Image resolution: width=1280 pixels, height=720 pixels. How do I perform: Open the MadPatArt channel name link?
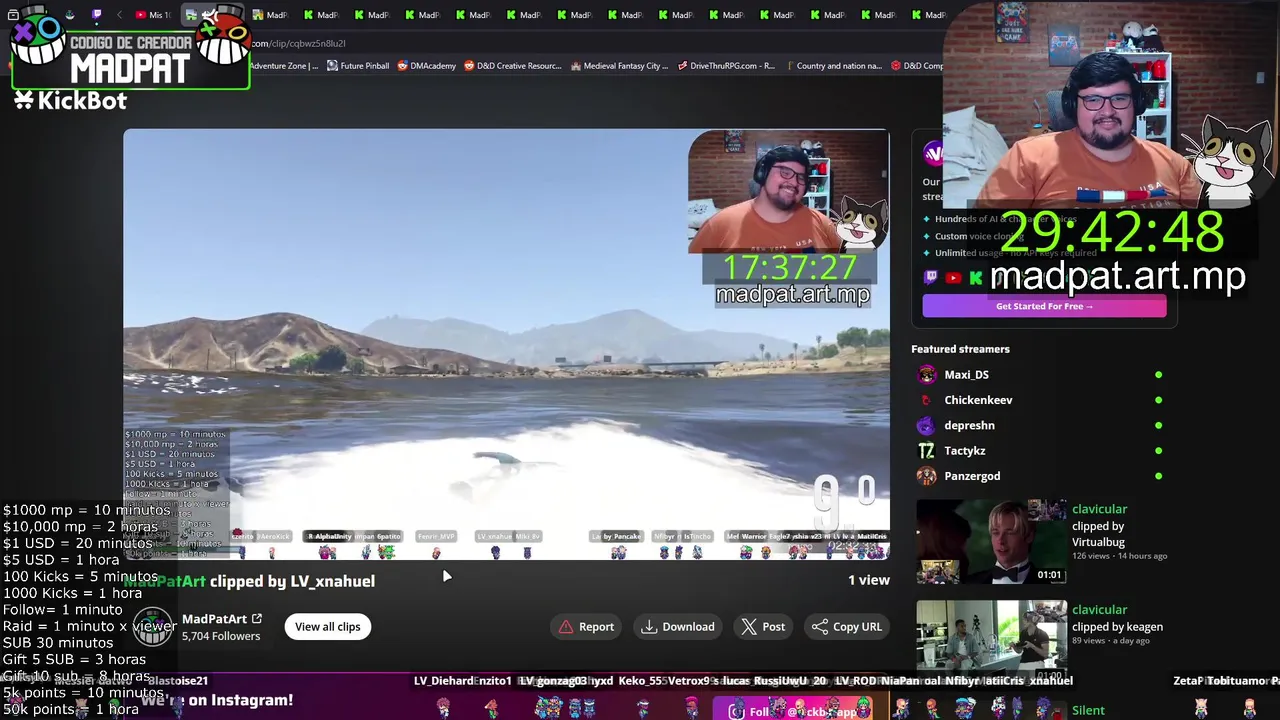[214, 619]
